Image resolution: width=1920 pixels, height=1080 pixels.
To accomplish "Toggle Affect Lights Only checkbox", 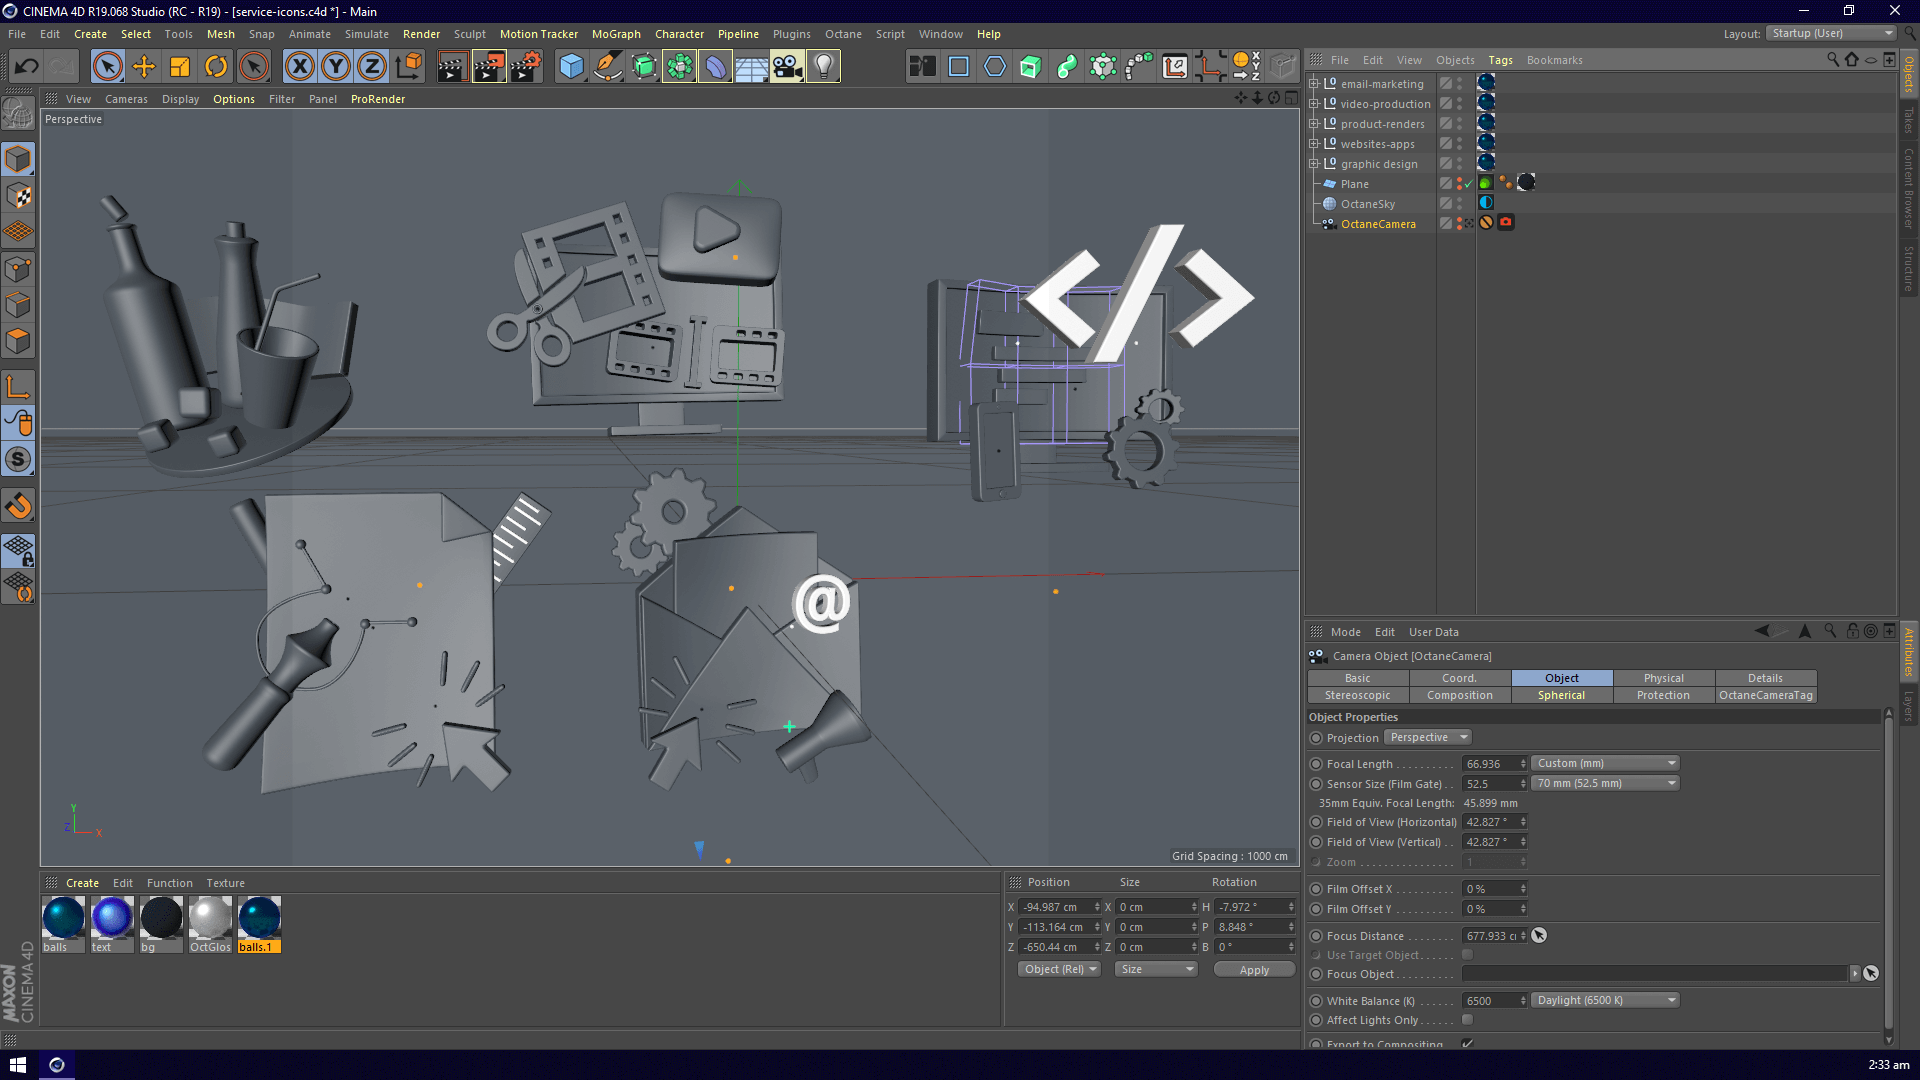I will coord(1467,1020).
